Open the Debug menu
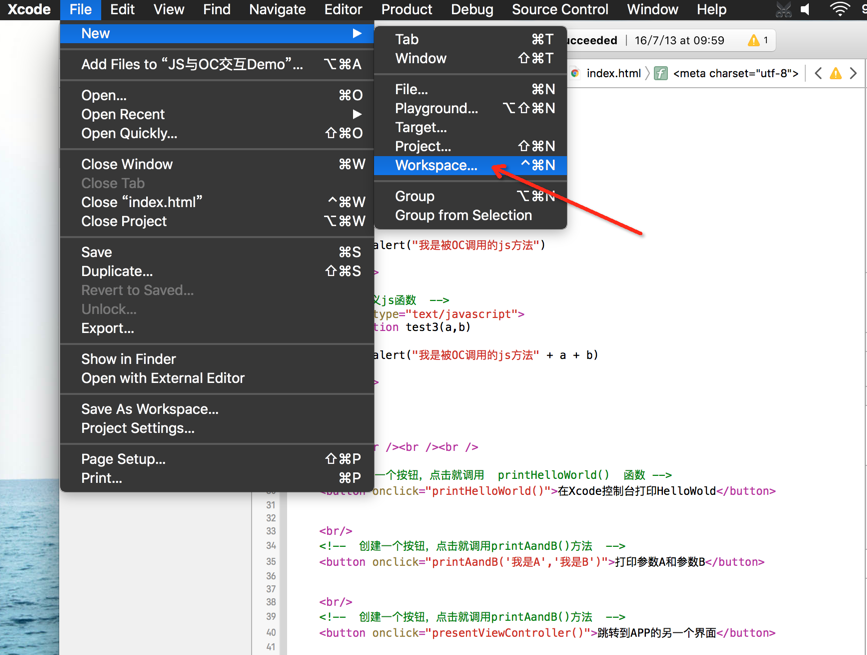 pyautogui.click(x=472, y=9)
